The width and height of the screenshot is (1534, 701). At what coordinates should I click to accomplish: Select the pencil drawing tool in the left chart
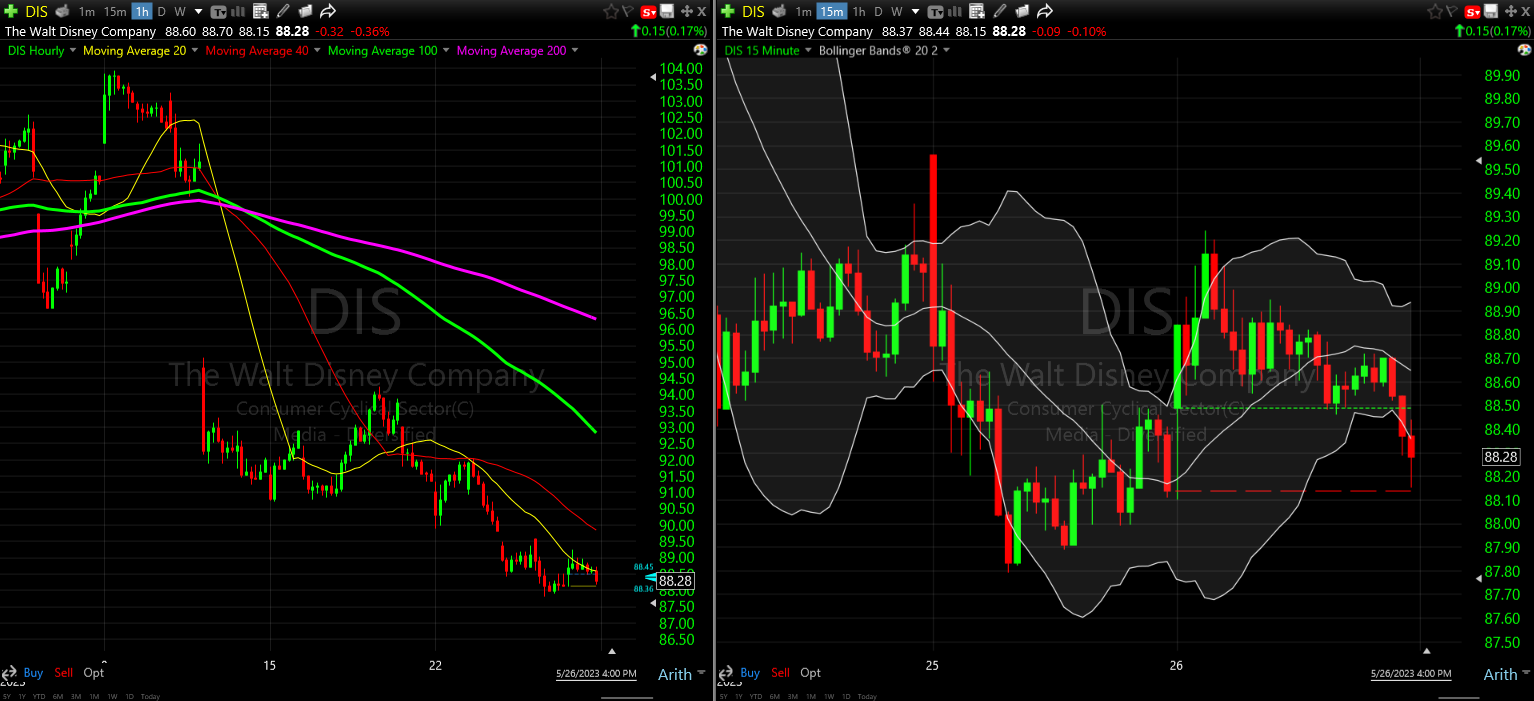tap(283, 12)
